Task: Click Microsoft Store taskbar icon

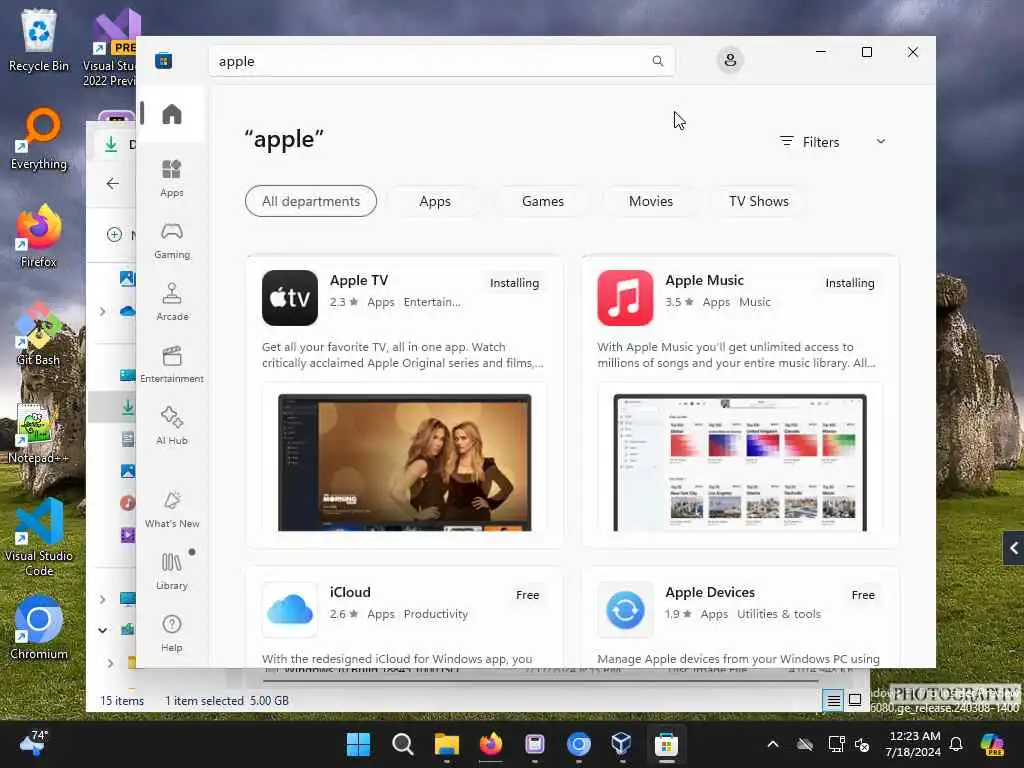Action: 666,744
